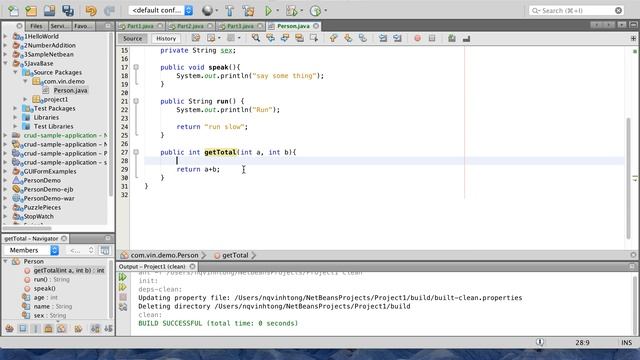Start Macro Recording red button
This screenshot has width=640, height=360.
(x=417, y=38)
